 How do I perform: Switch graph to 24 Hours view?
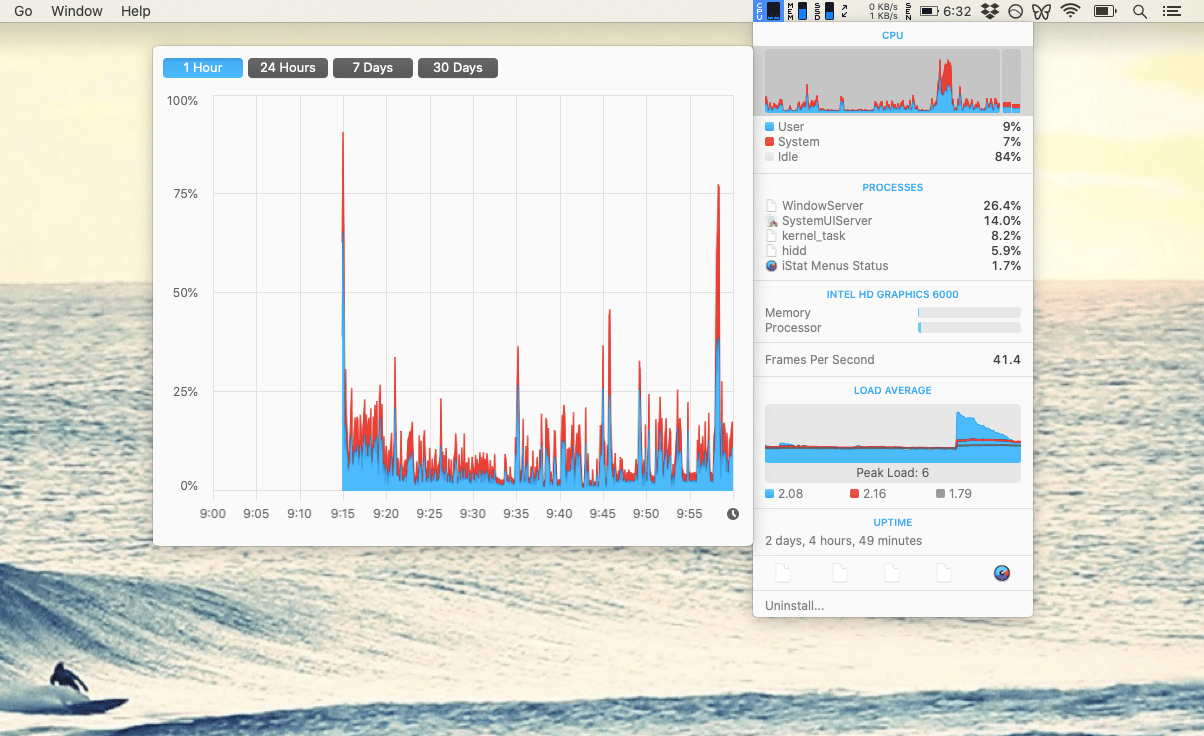(x=288, y=68)
